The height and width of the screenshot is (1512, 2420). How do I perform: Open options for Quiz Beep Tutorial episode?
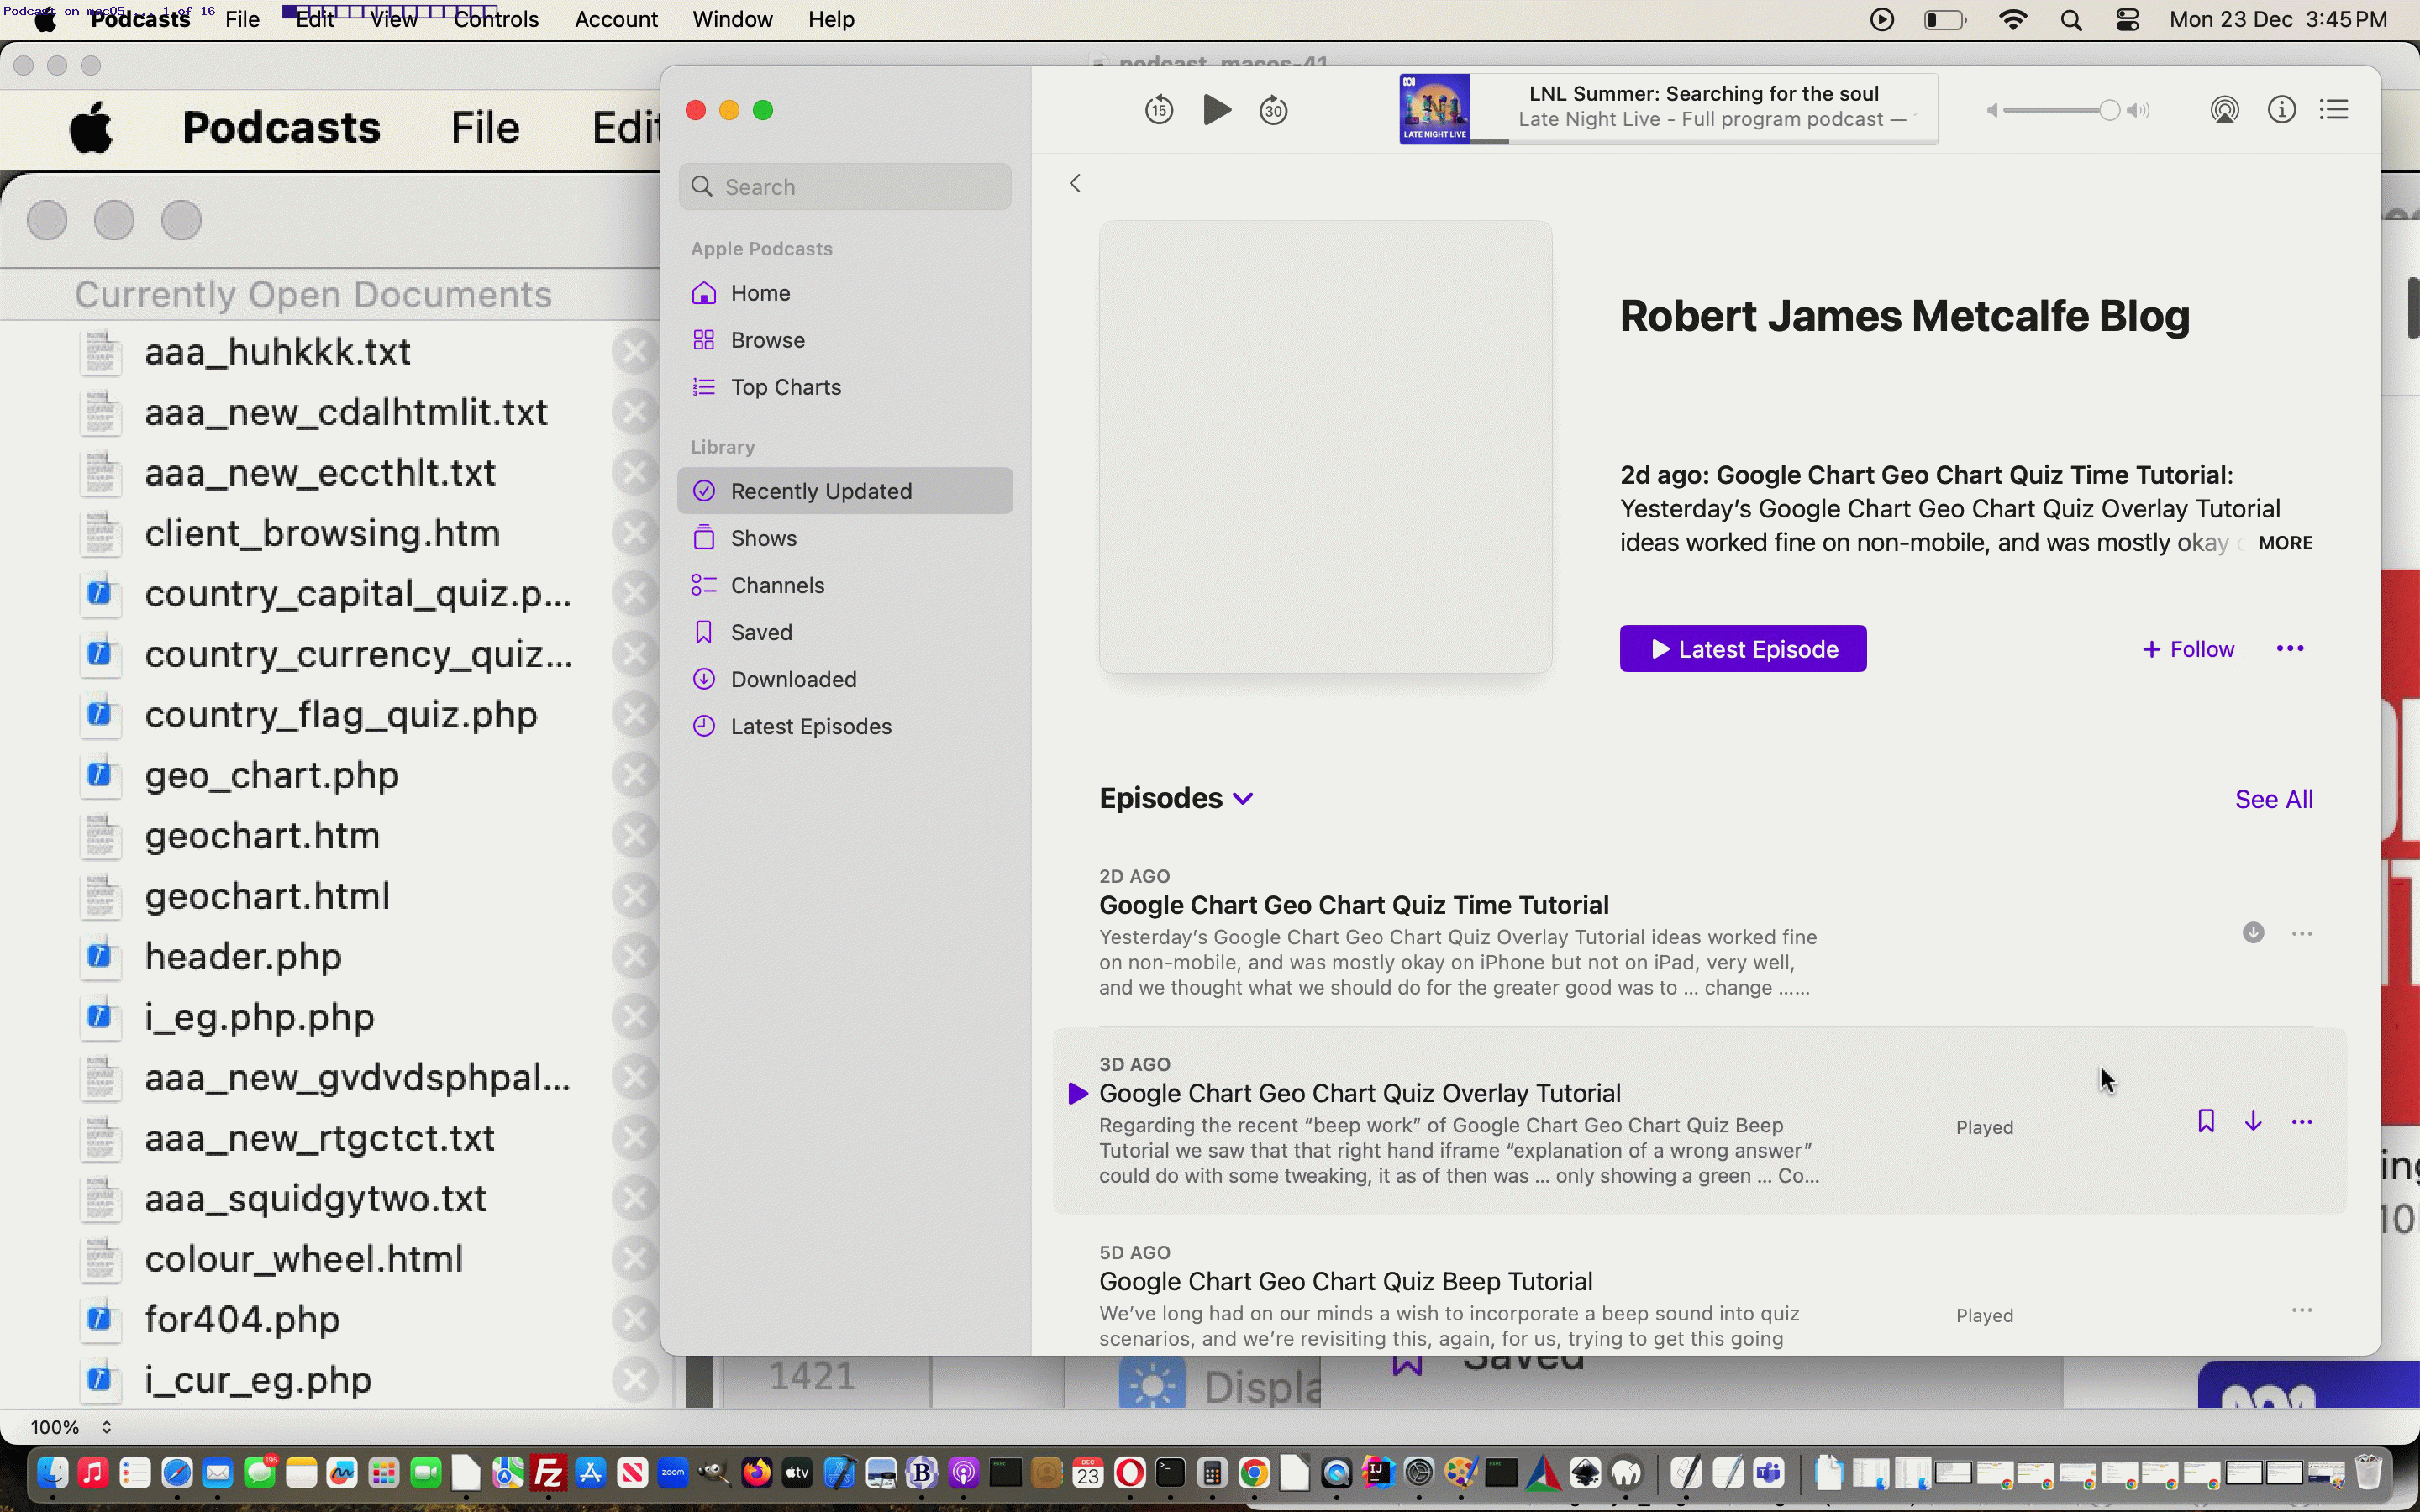point(2302,1310)
